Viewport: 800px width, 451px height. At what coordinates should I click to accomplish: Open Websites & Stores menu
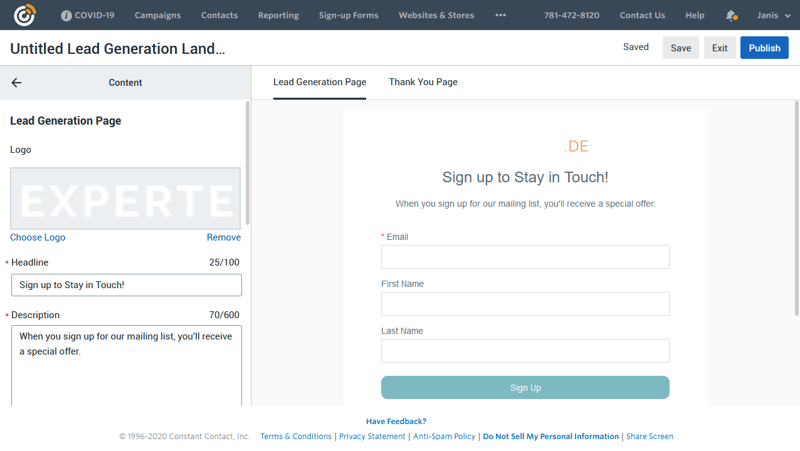tap(436, 15)
